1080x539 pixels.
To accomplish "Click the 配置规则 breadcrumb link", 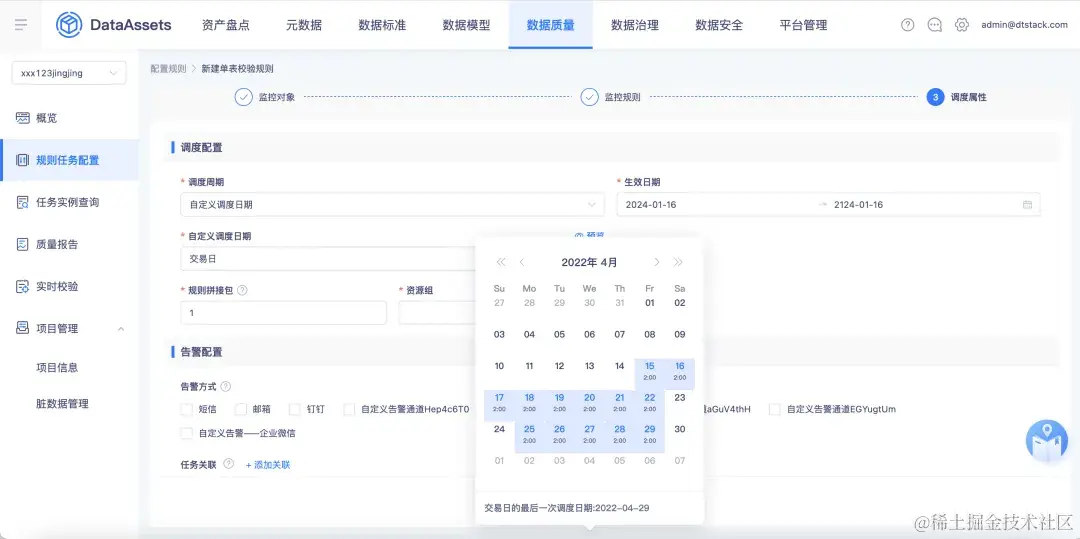I will [168, 69].
